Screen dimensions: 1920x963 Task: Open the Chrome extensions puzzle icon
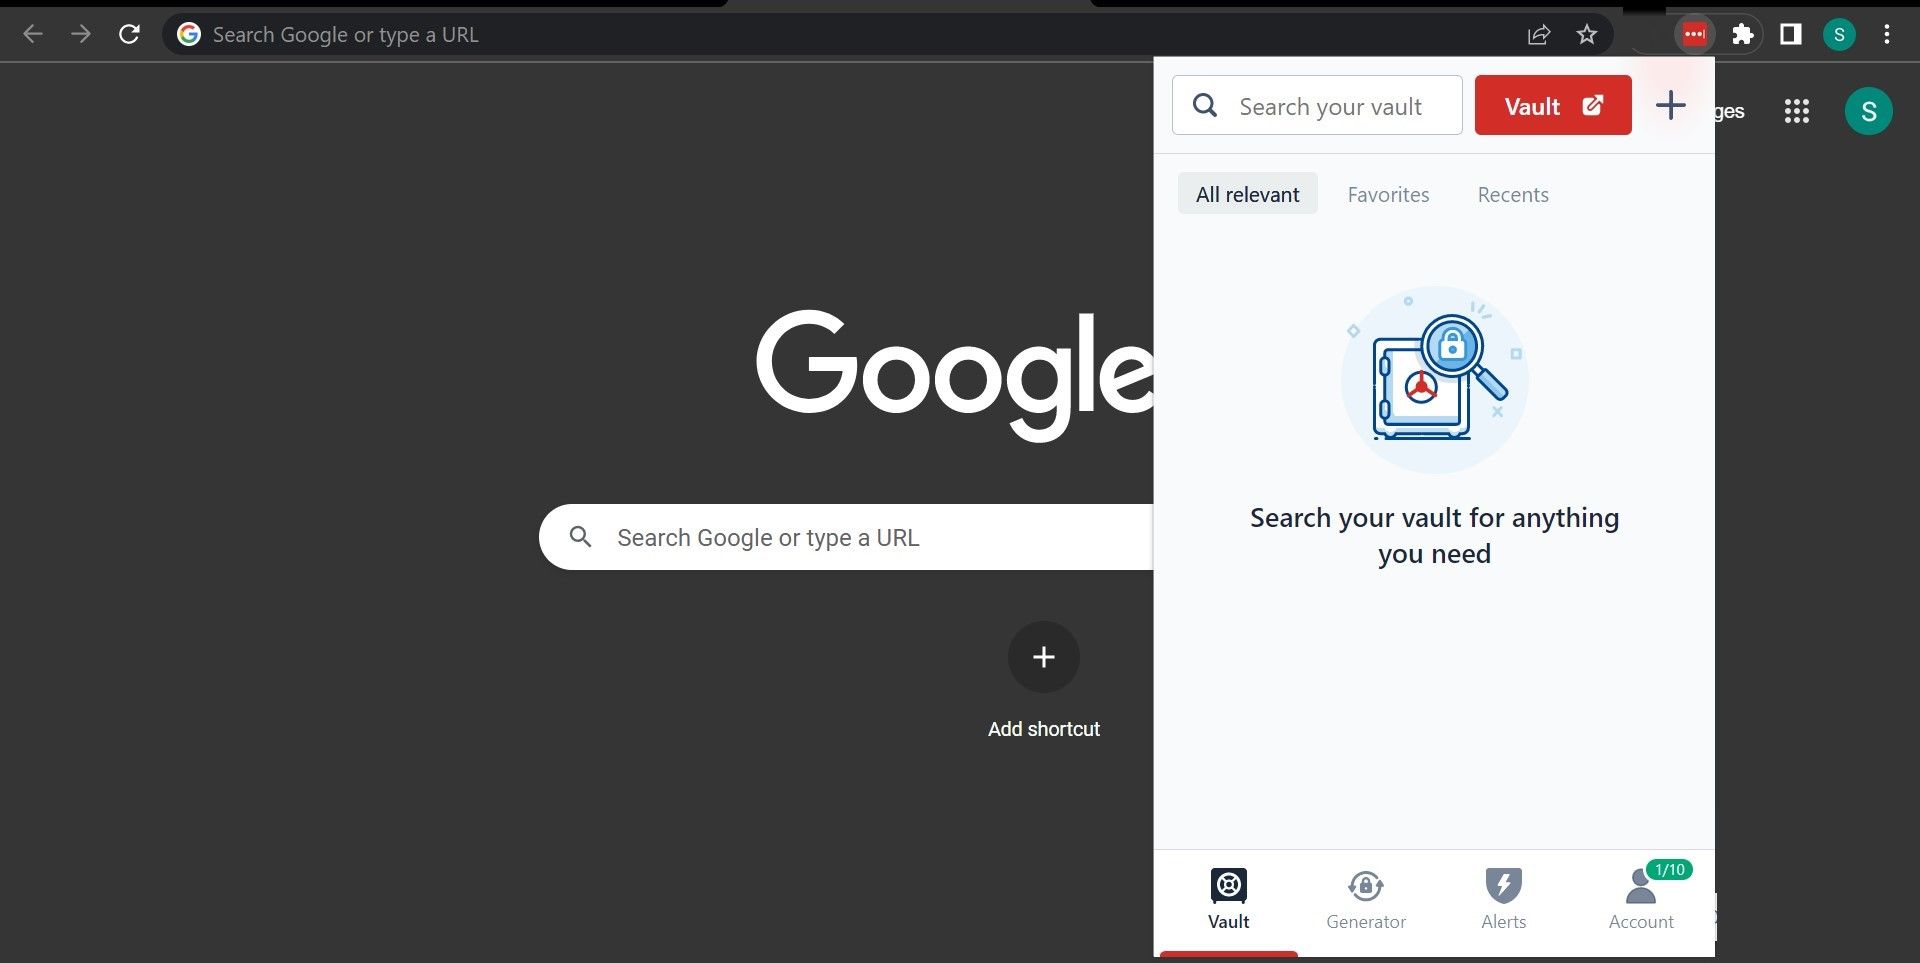pos(1743,33)
